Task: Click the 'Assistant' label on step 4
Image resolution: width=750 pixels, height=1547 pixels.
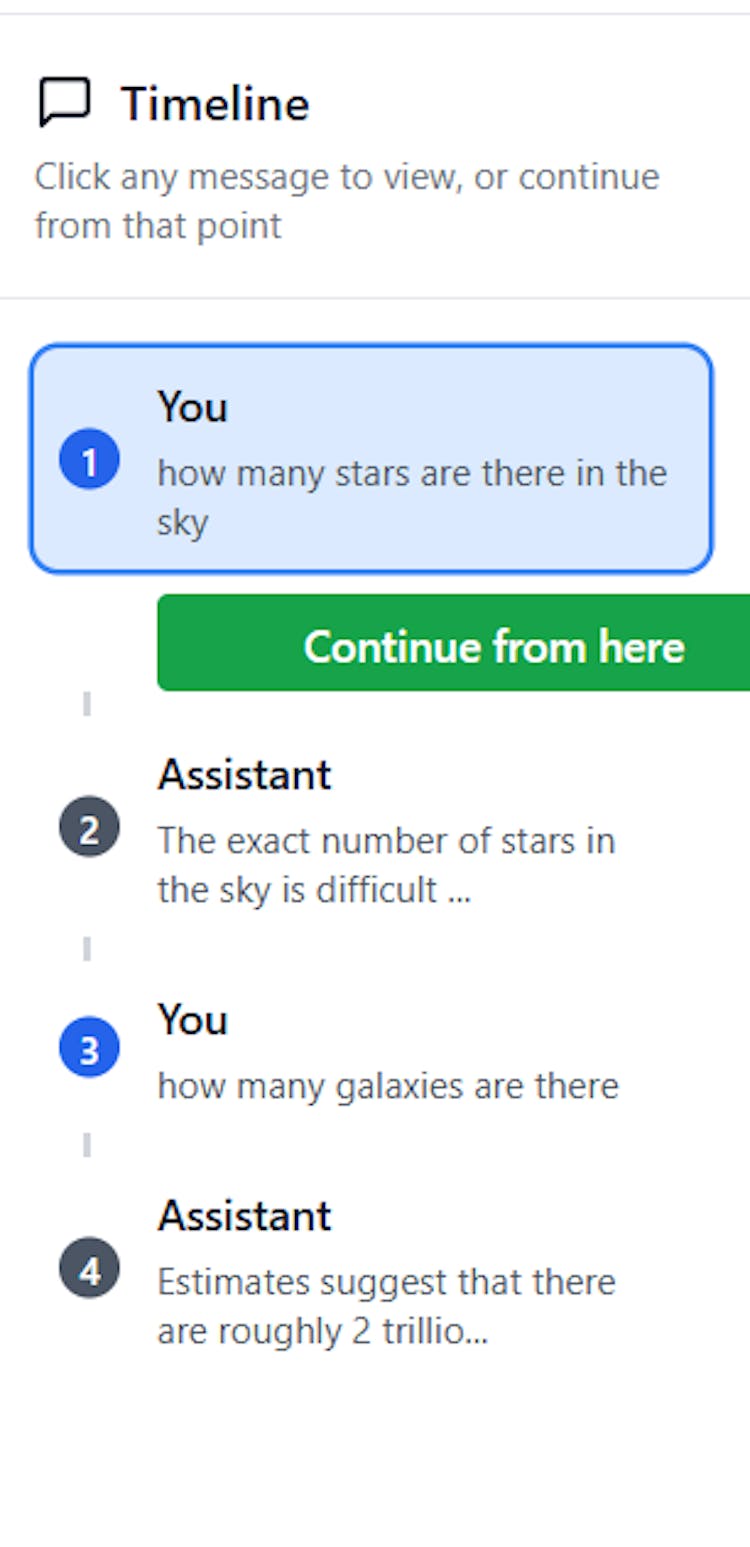Action: 244,1216
